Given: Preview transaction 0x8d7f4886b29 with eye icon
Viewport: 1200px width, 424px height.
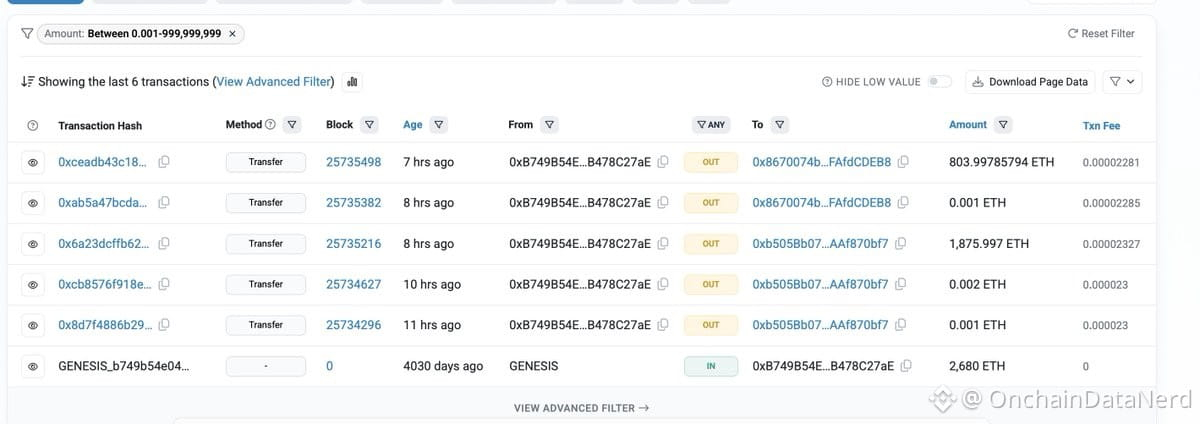Looking at the screenshot, I should [33, 326].
